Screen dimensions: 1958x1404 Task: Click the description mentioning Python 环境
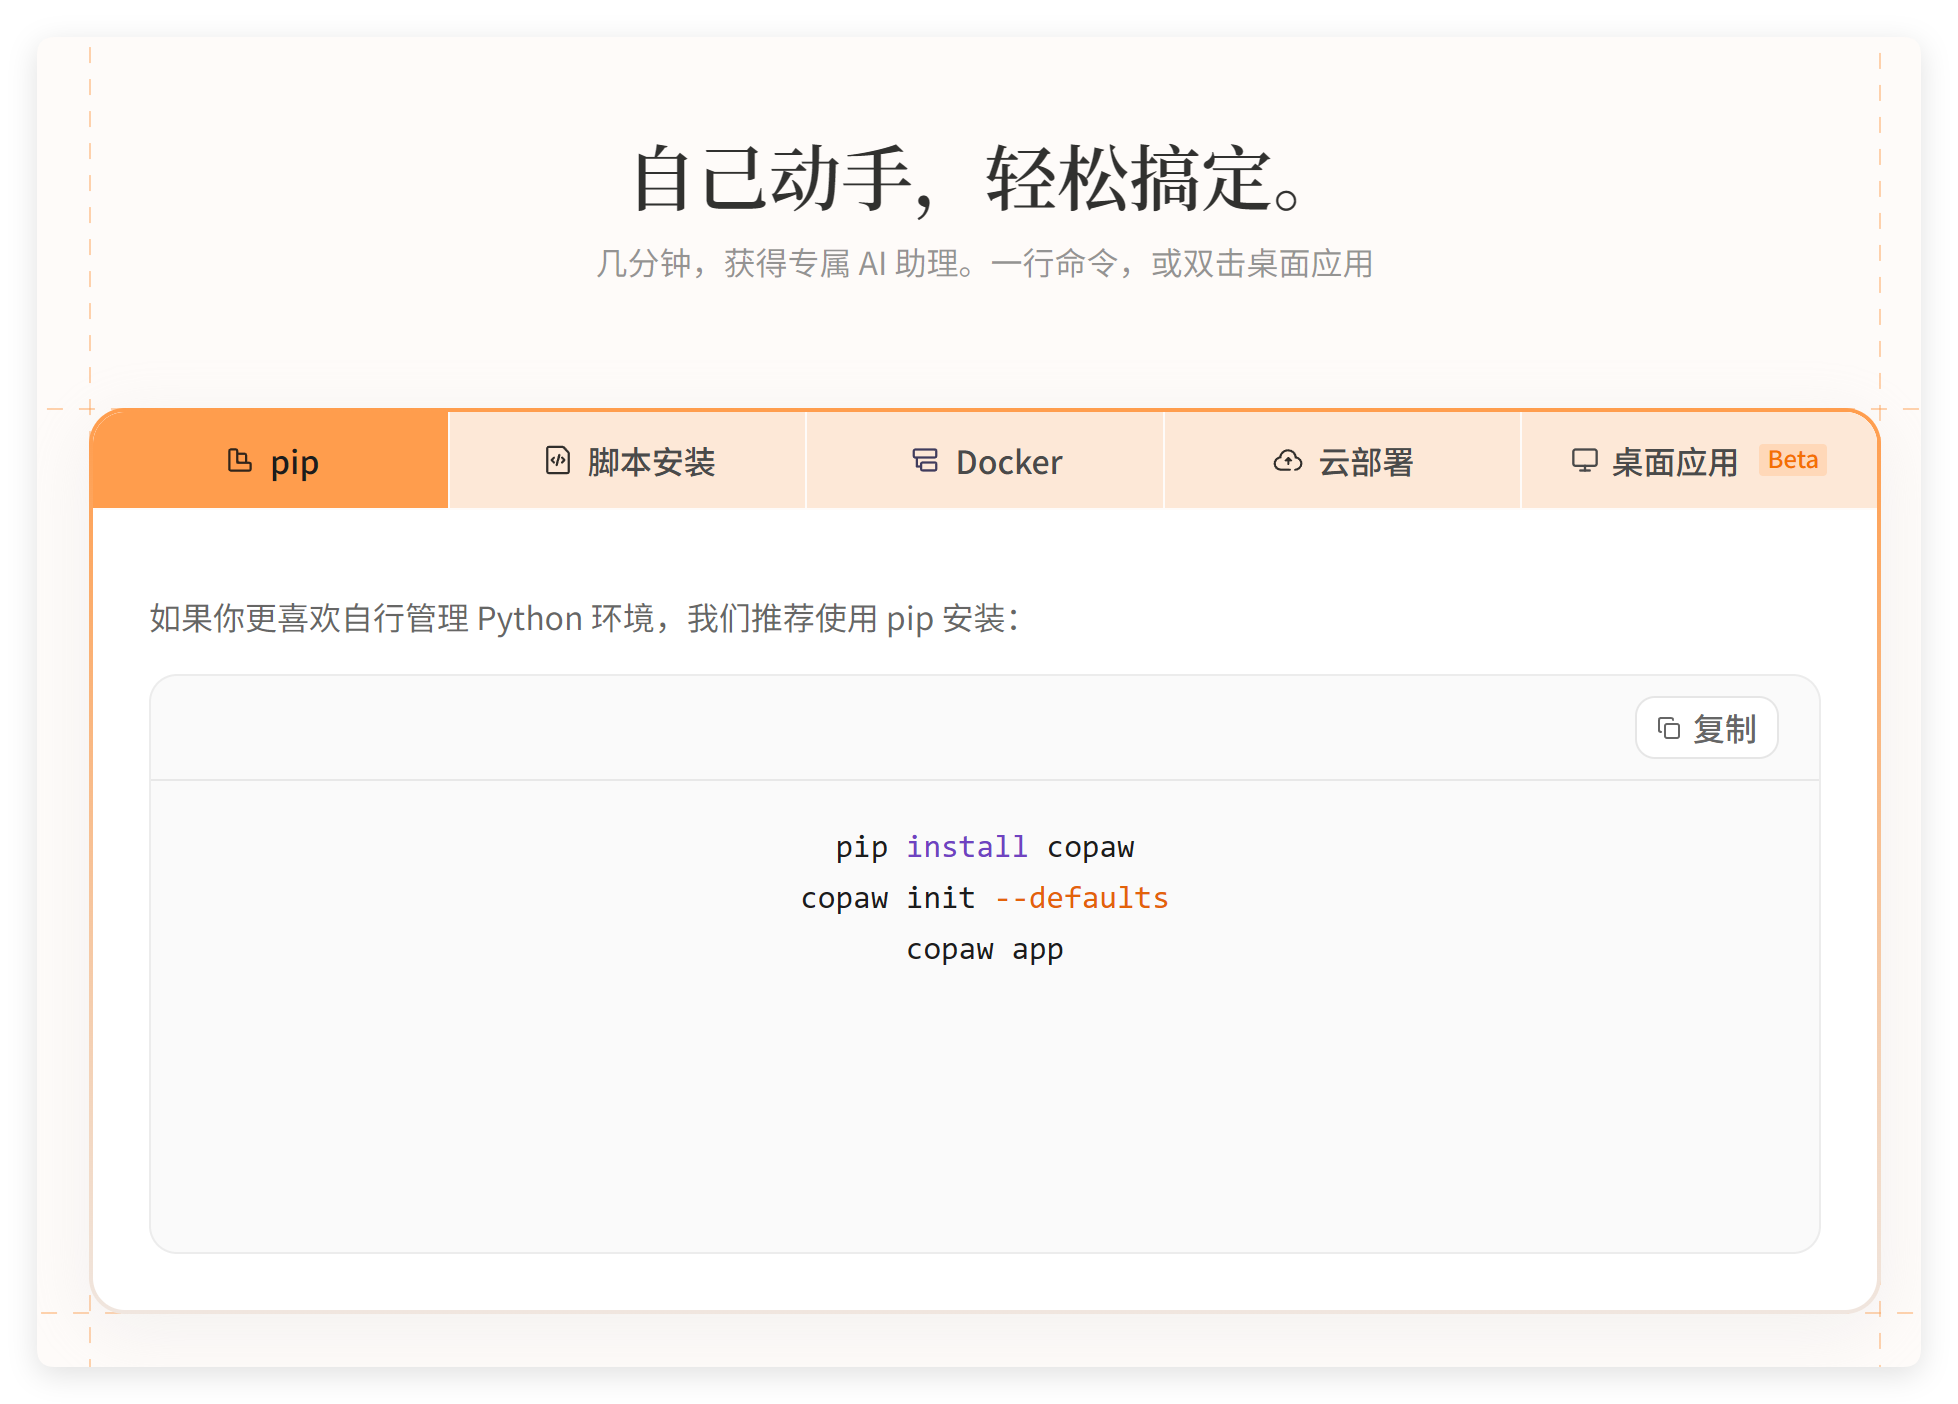pyautogui.click(x=584, y=619)
